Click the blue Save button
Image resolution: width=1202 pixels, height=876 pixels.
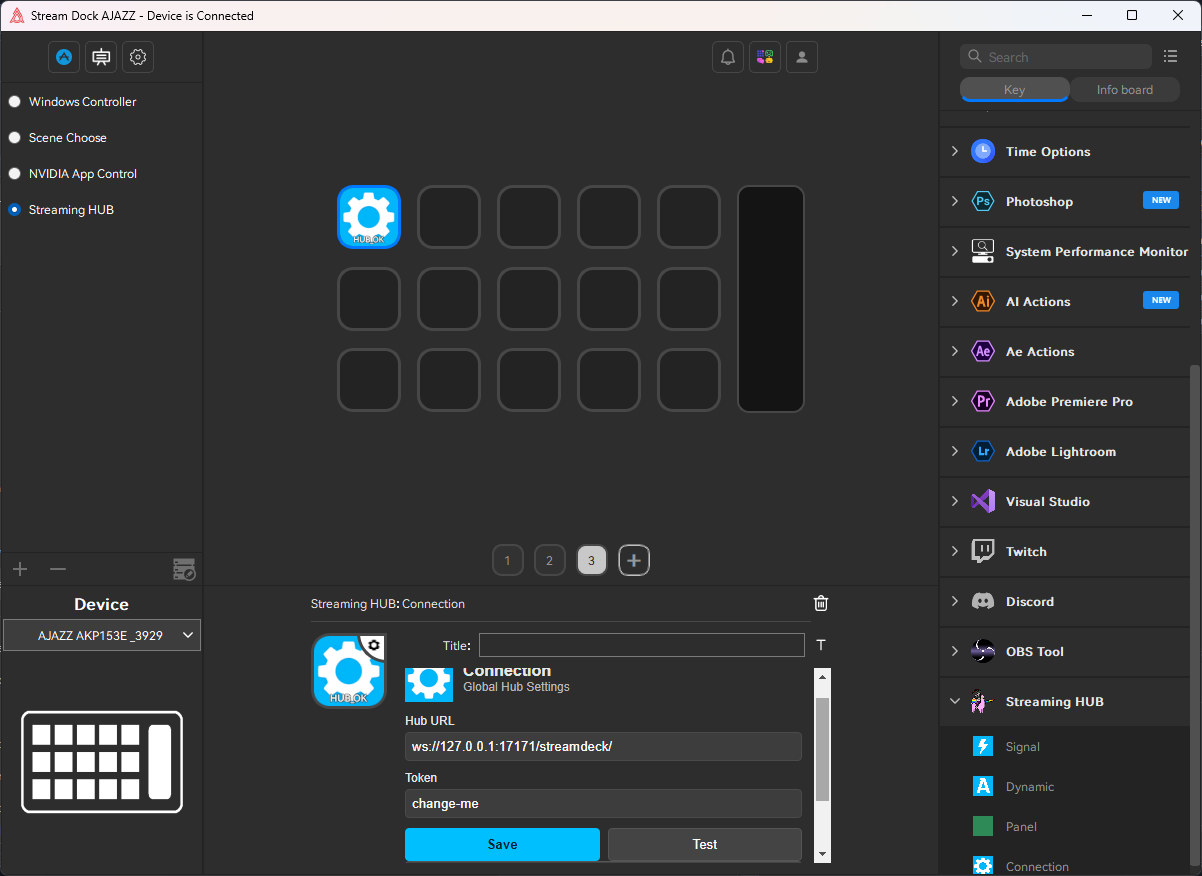pyautogui.click(x=502, y=844)
